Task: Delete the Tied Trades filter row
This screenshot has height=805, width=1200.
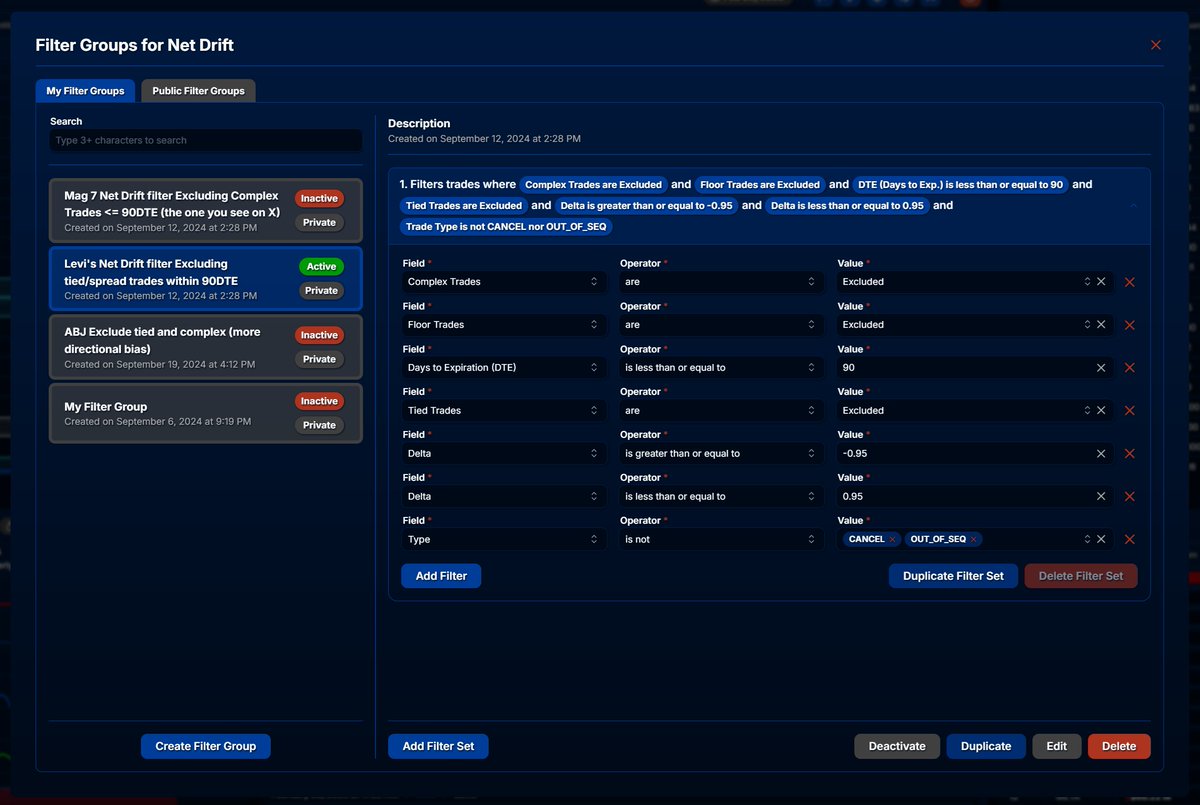Action: pos(1130,411)
